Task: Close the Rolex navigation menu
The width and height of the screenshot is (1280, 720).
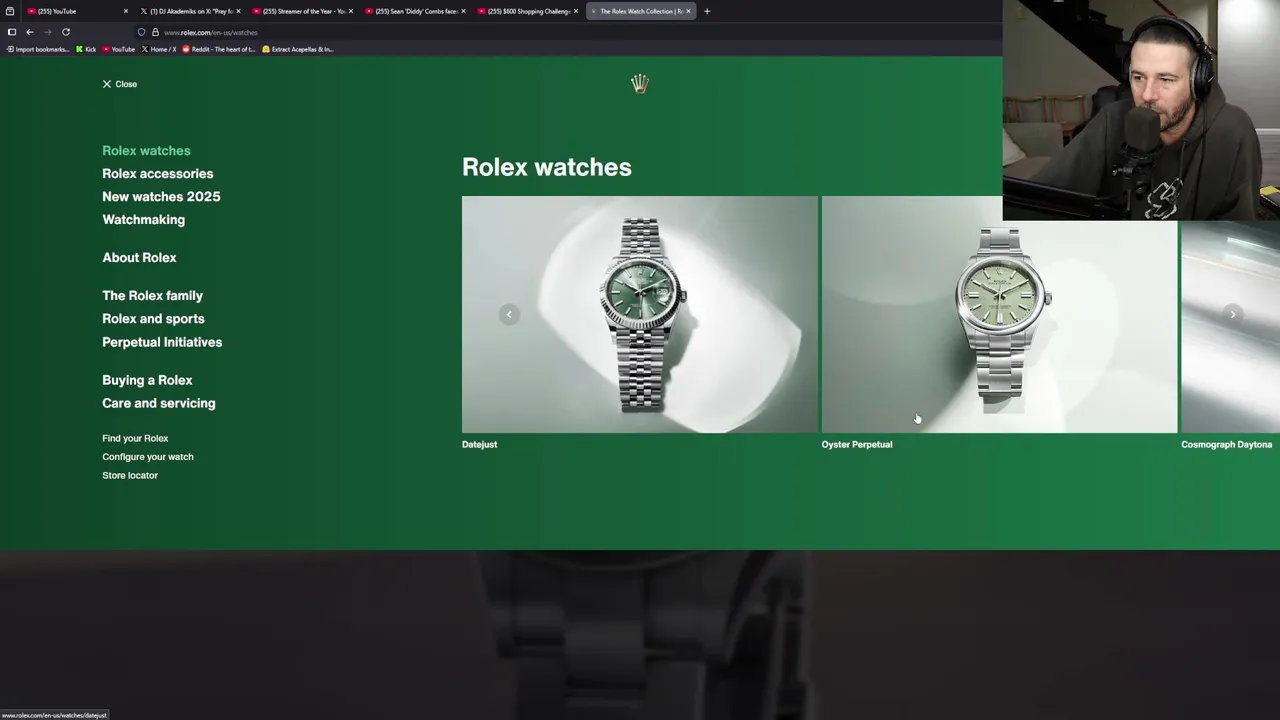Action: click(x=119, y=84)
